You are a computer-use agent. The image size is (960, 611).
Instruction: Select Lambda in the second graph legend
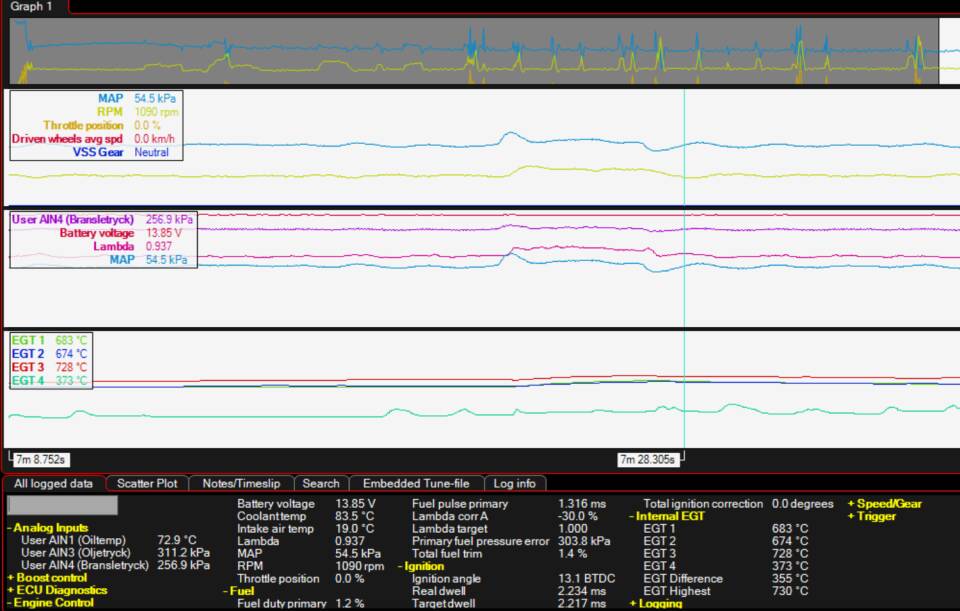[112, 246]
